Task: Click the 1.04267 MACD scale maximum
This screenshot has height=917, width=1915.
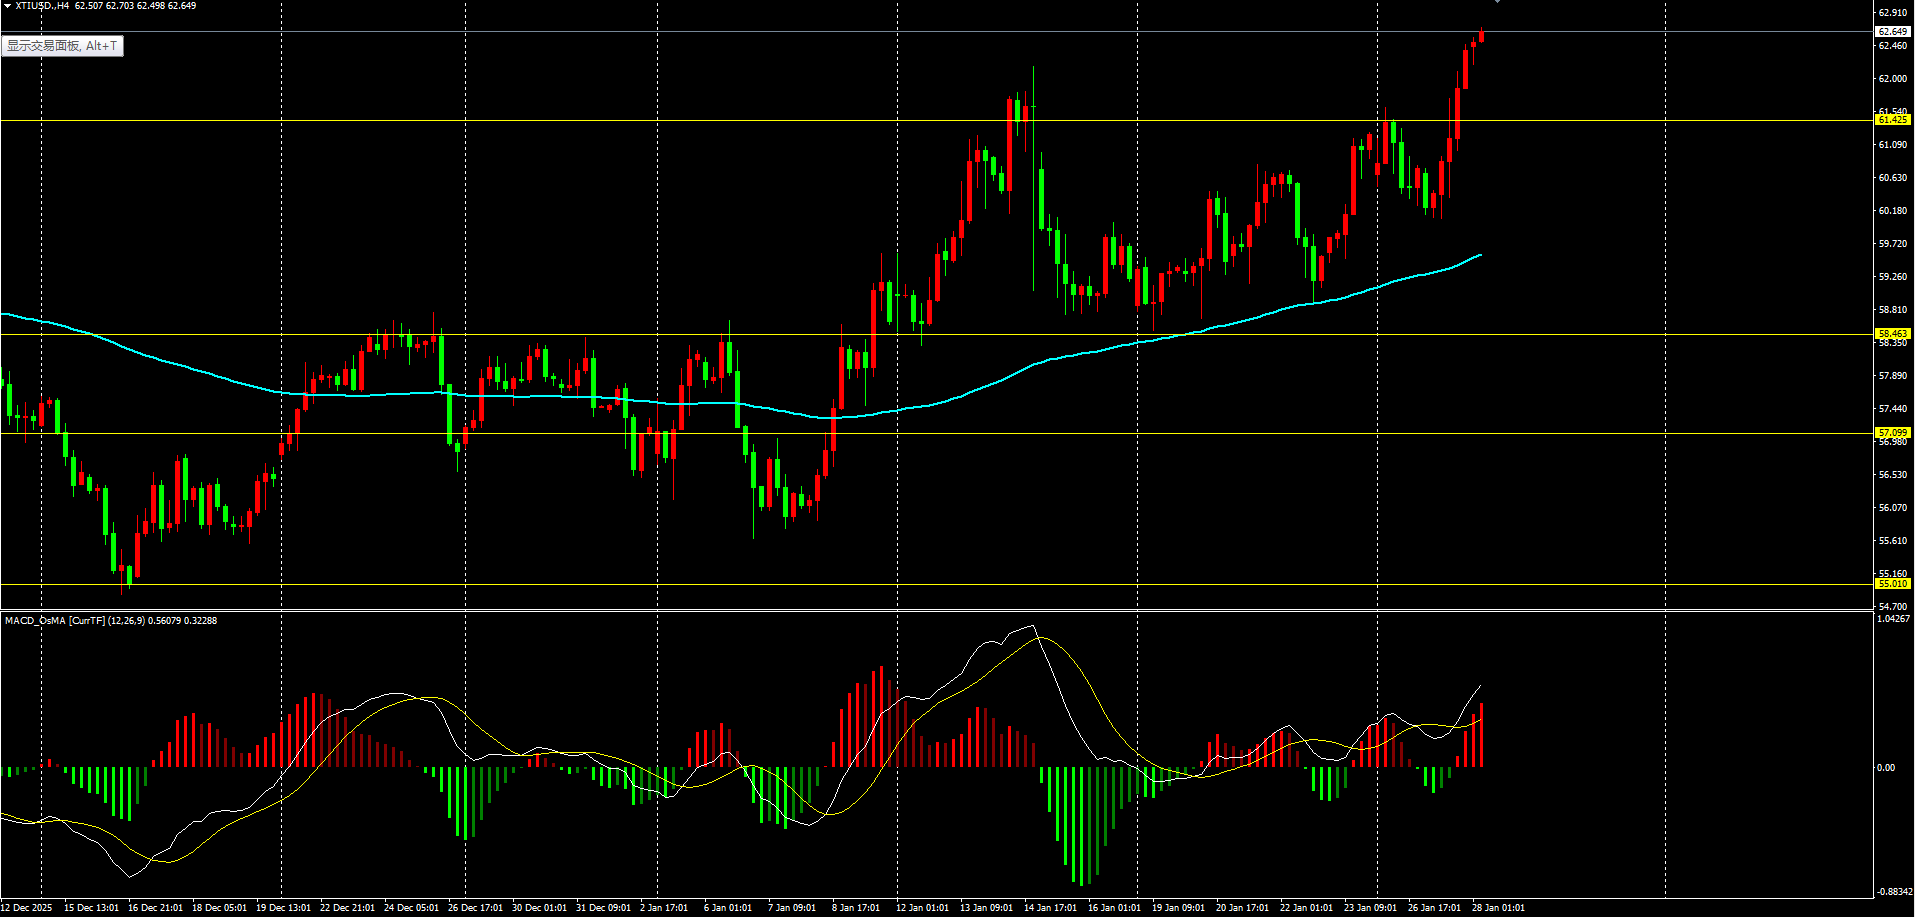Action: 1893,619
